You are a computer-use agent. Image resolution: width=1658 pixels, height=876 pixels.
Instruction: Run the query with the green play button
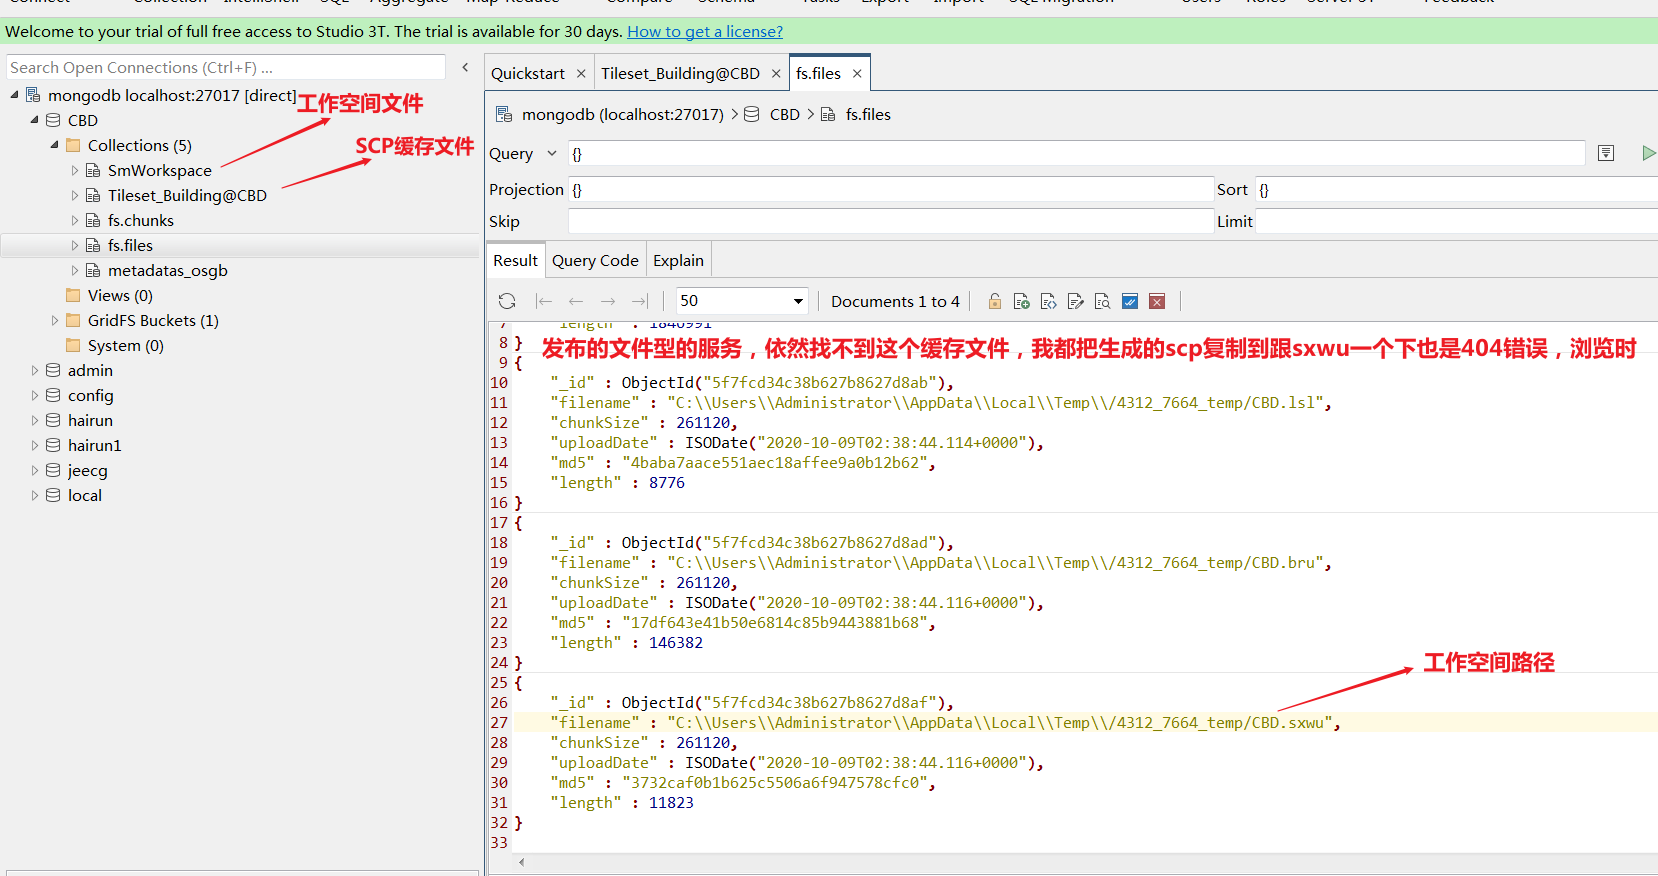pyautogui.click(x=1648, y=153)
